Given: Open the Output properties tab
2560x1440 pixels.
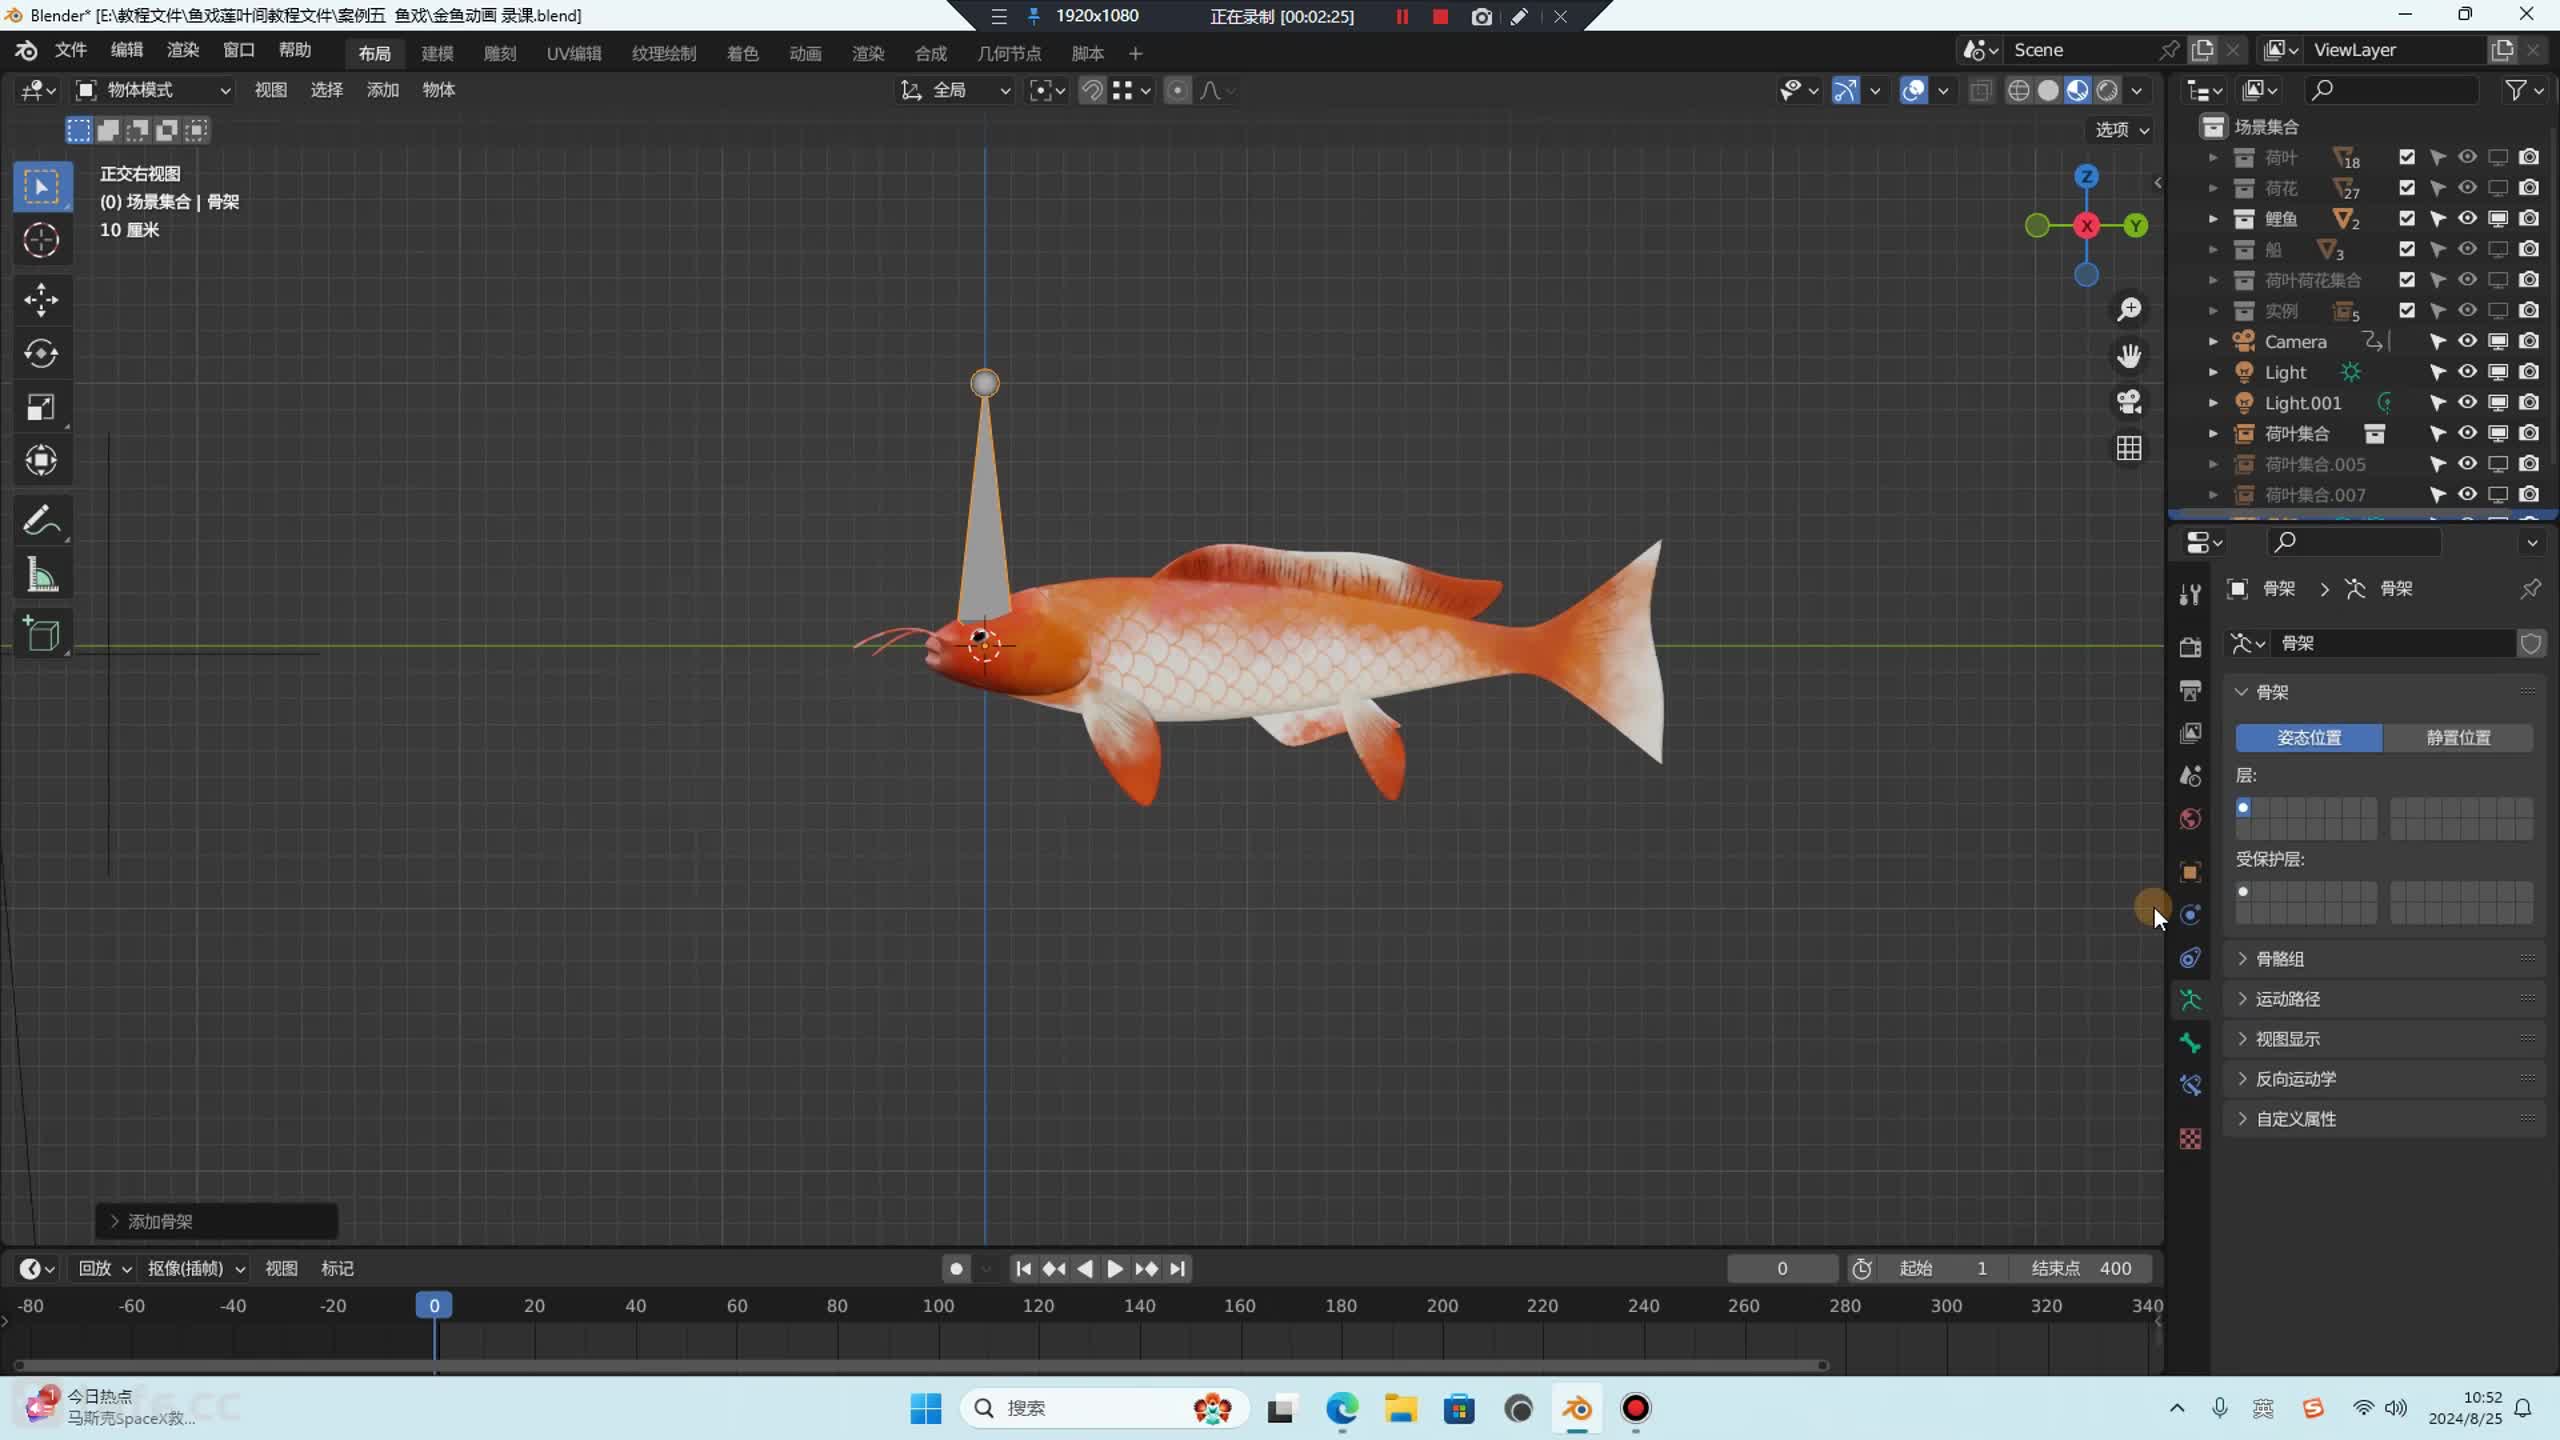Looking at the screenshot, I should (x=2190, y=690).
